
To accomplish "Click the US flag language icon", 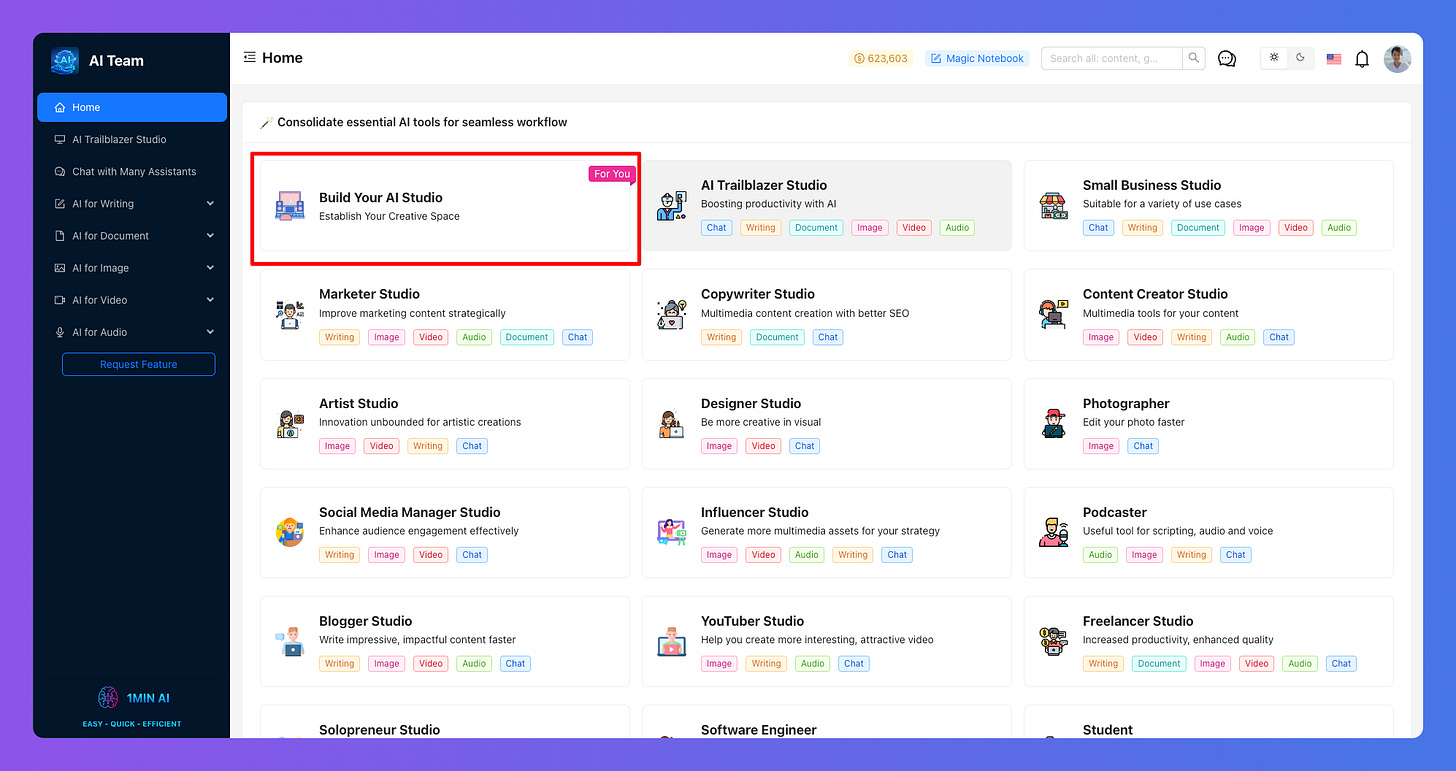I will (1334, 59).
